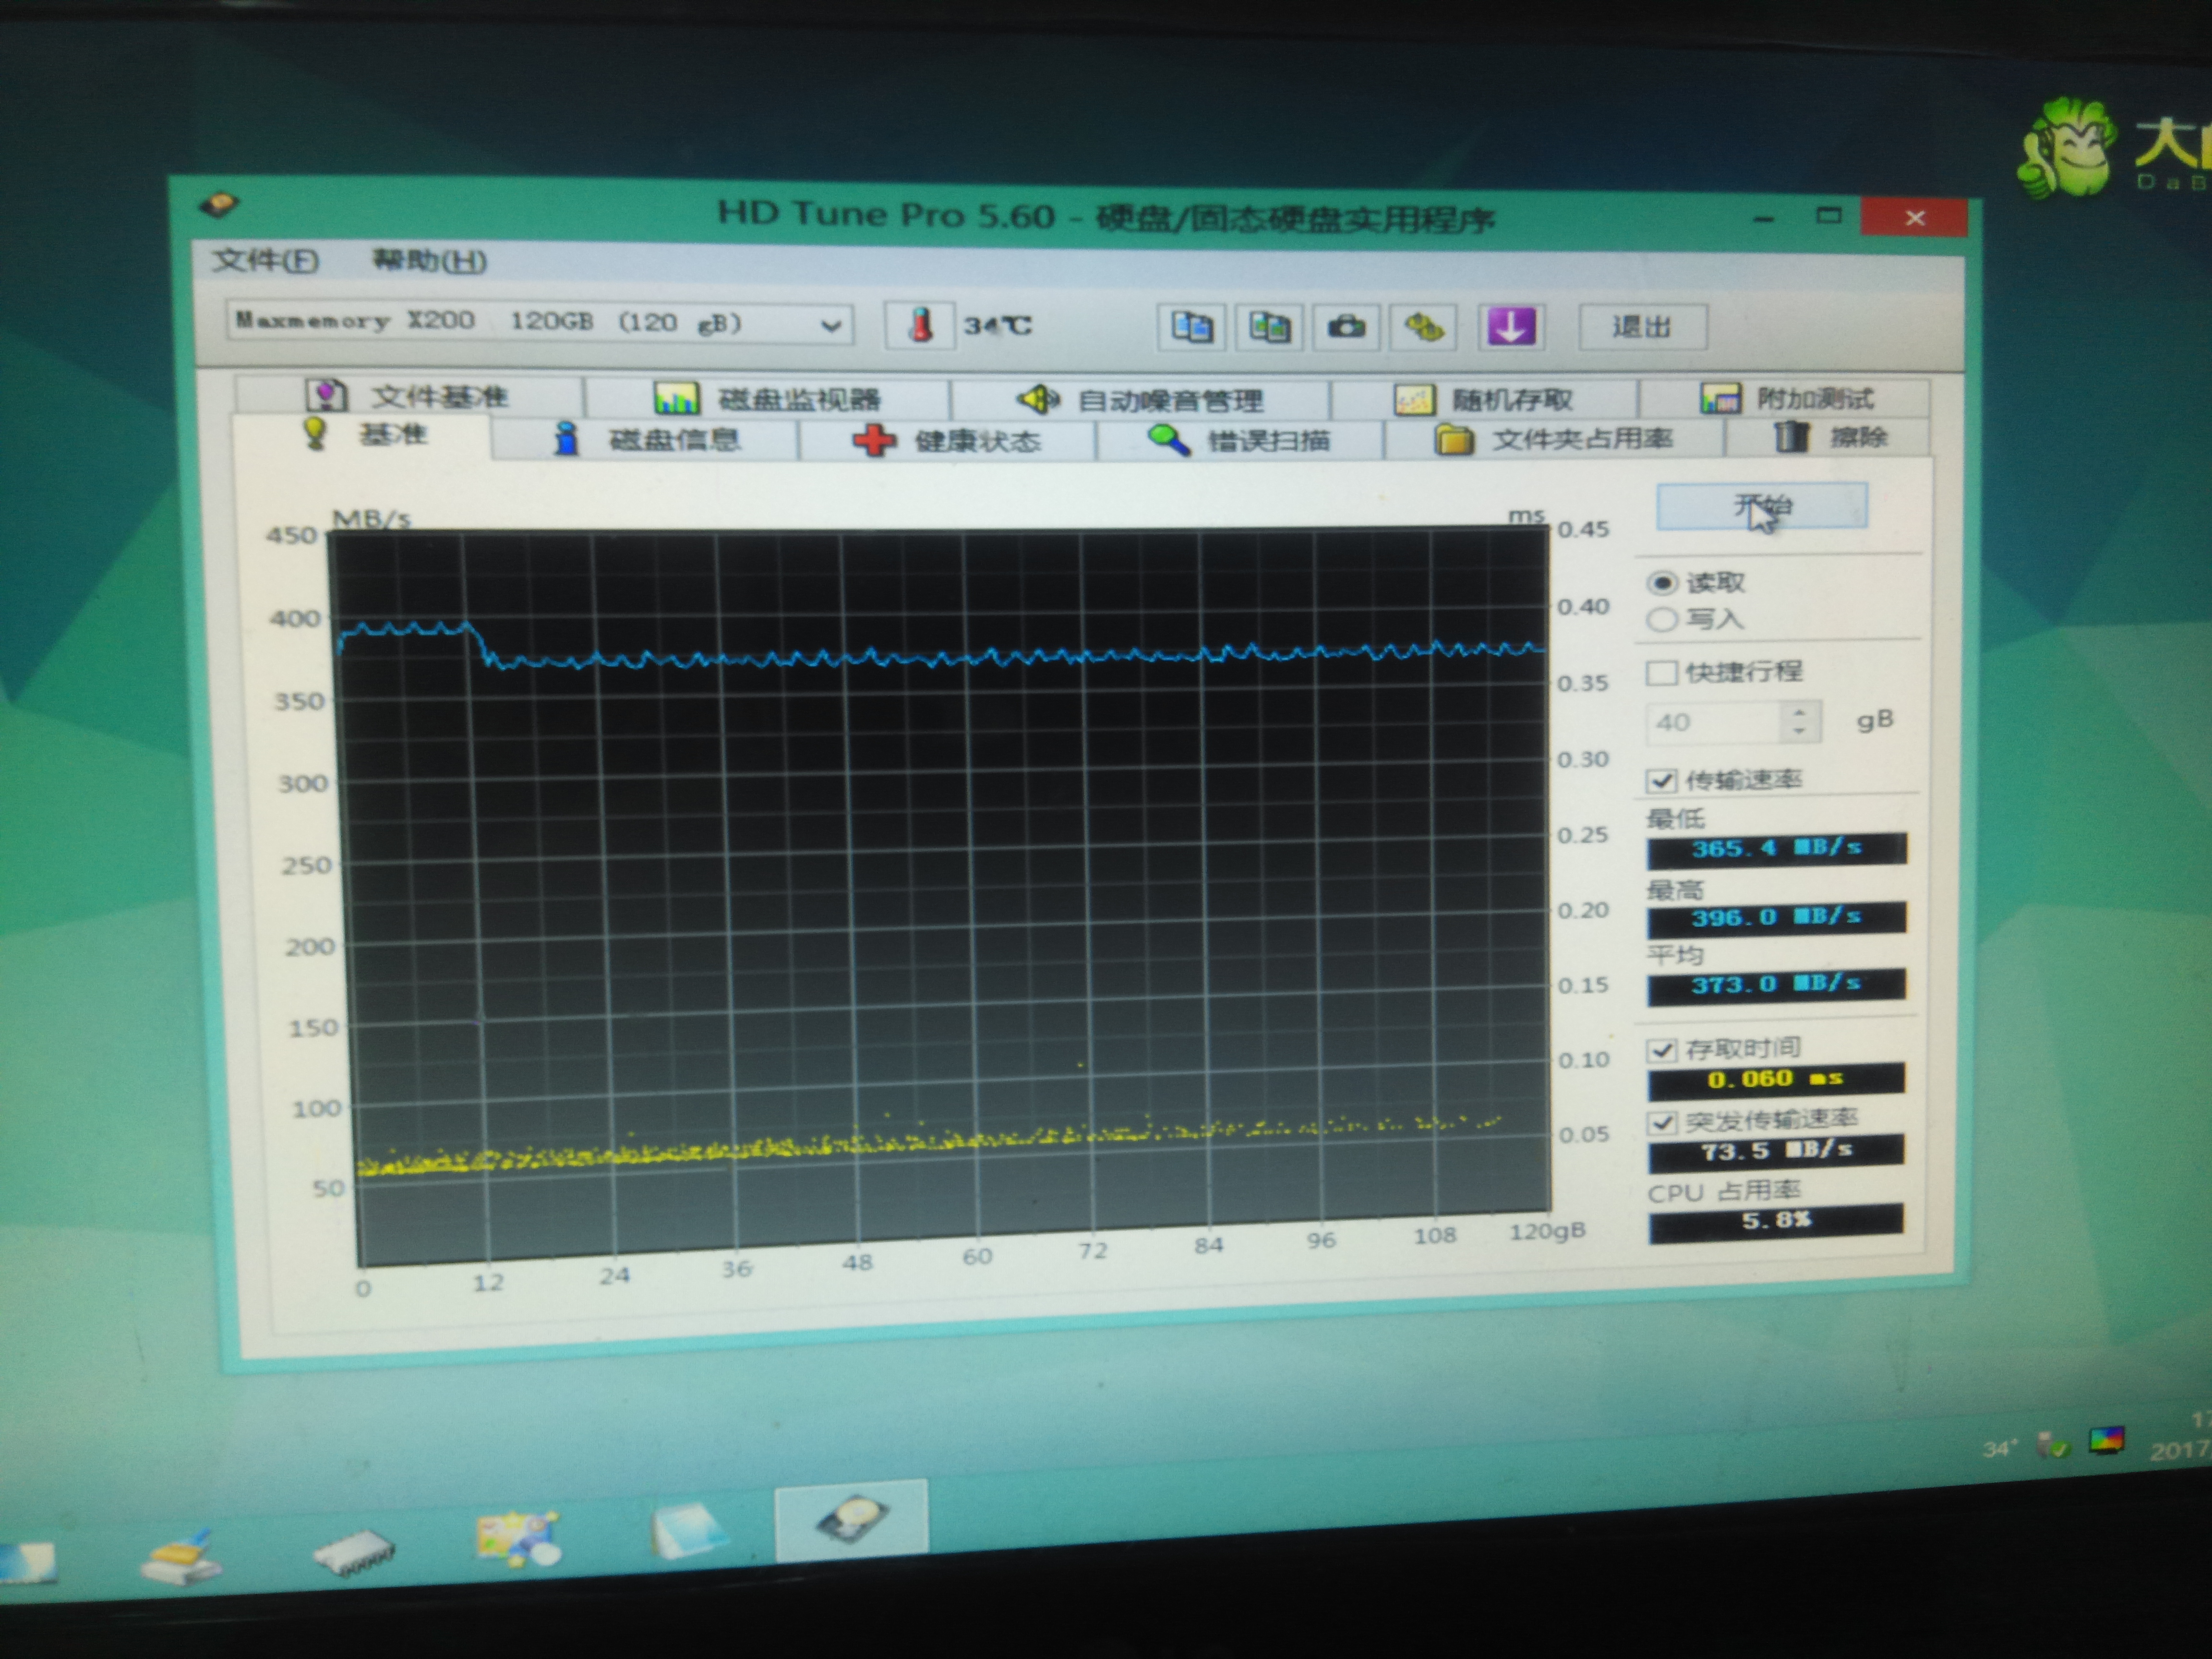Click the 365.4 MB/s minimum value
The width and height of the screenshot is (2212, 1659).
(1777, 849)
